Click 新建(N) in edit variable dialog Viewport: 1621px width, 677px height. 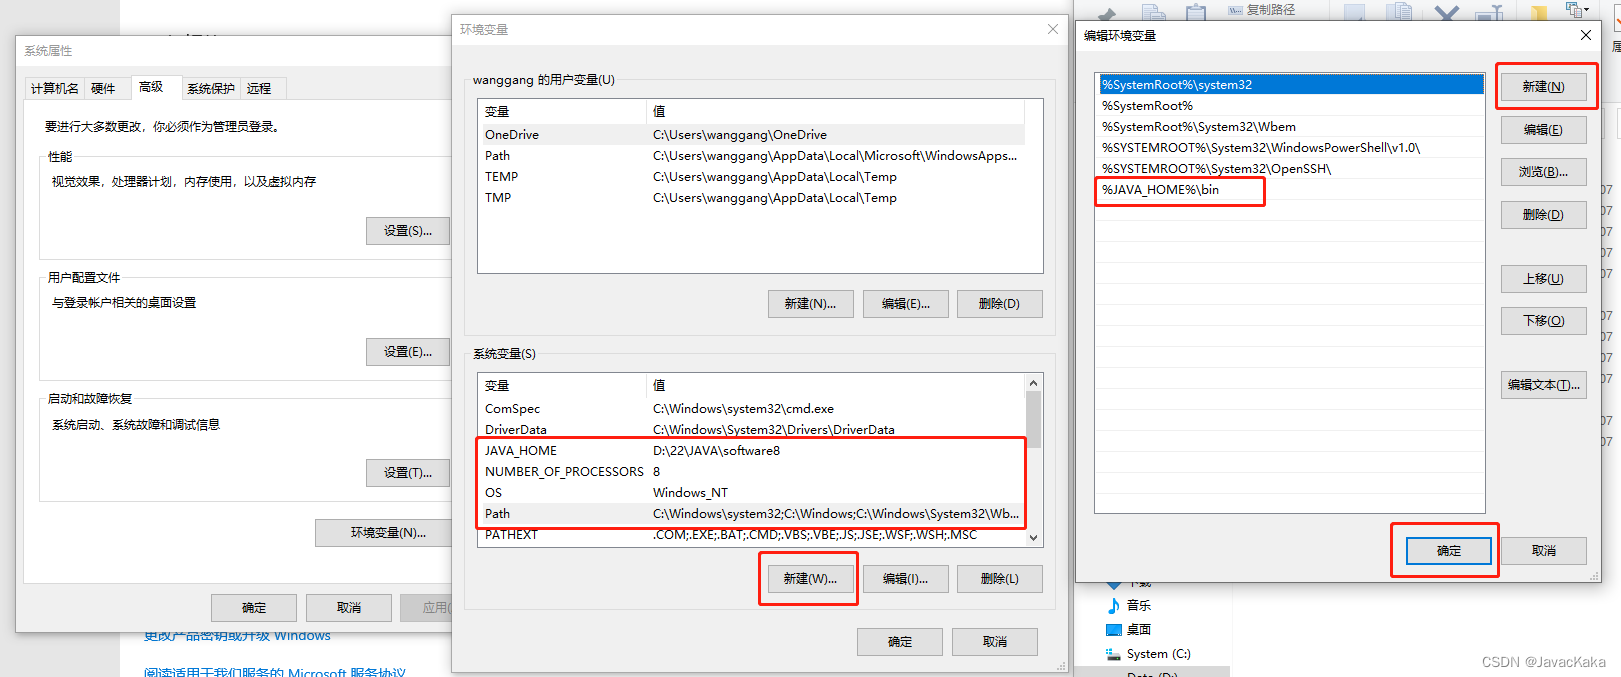click(1544, 87)
